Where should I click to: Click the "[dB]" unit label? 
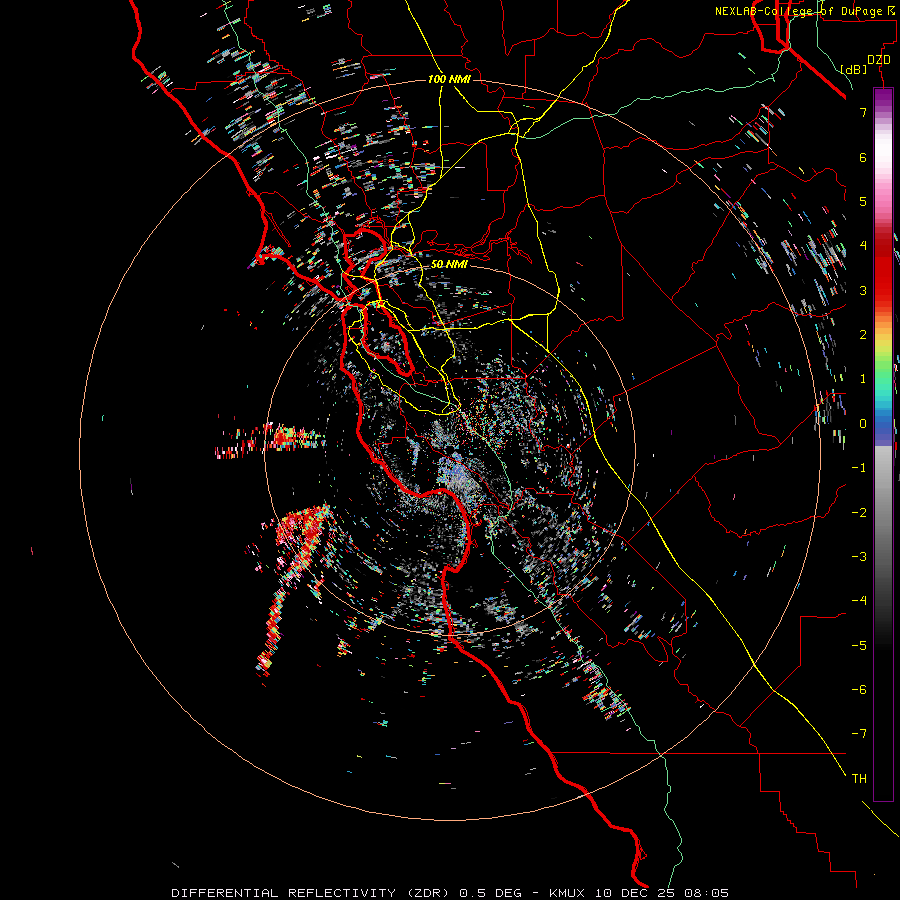click(854, 69)
